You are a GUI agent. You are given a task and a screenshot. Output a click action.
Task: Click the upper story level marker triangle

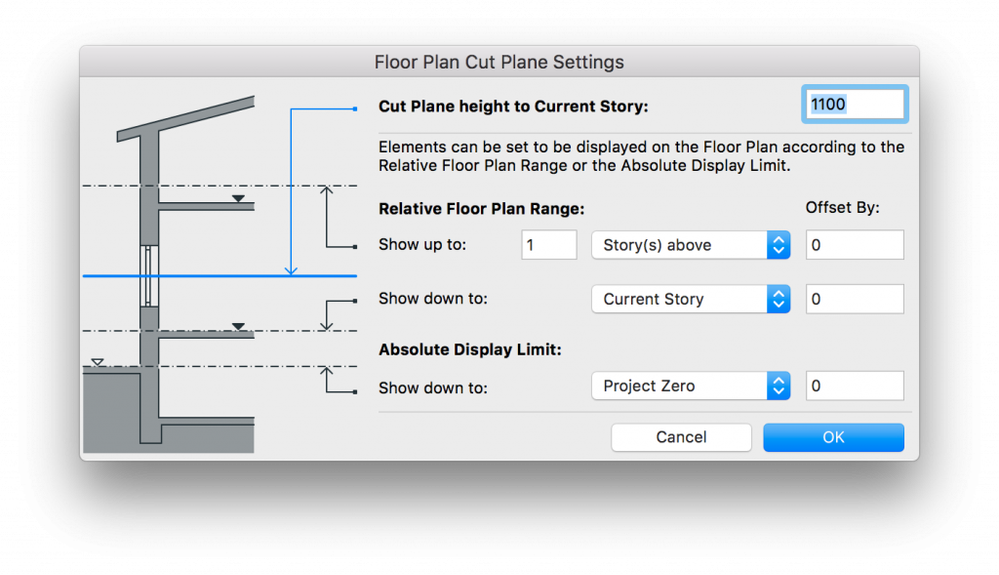tap(238, 199)
